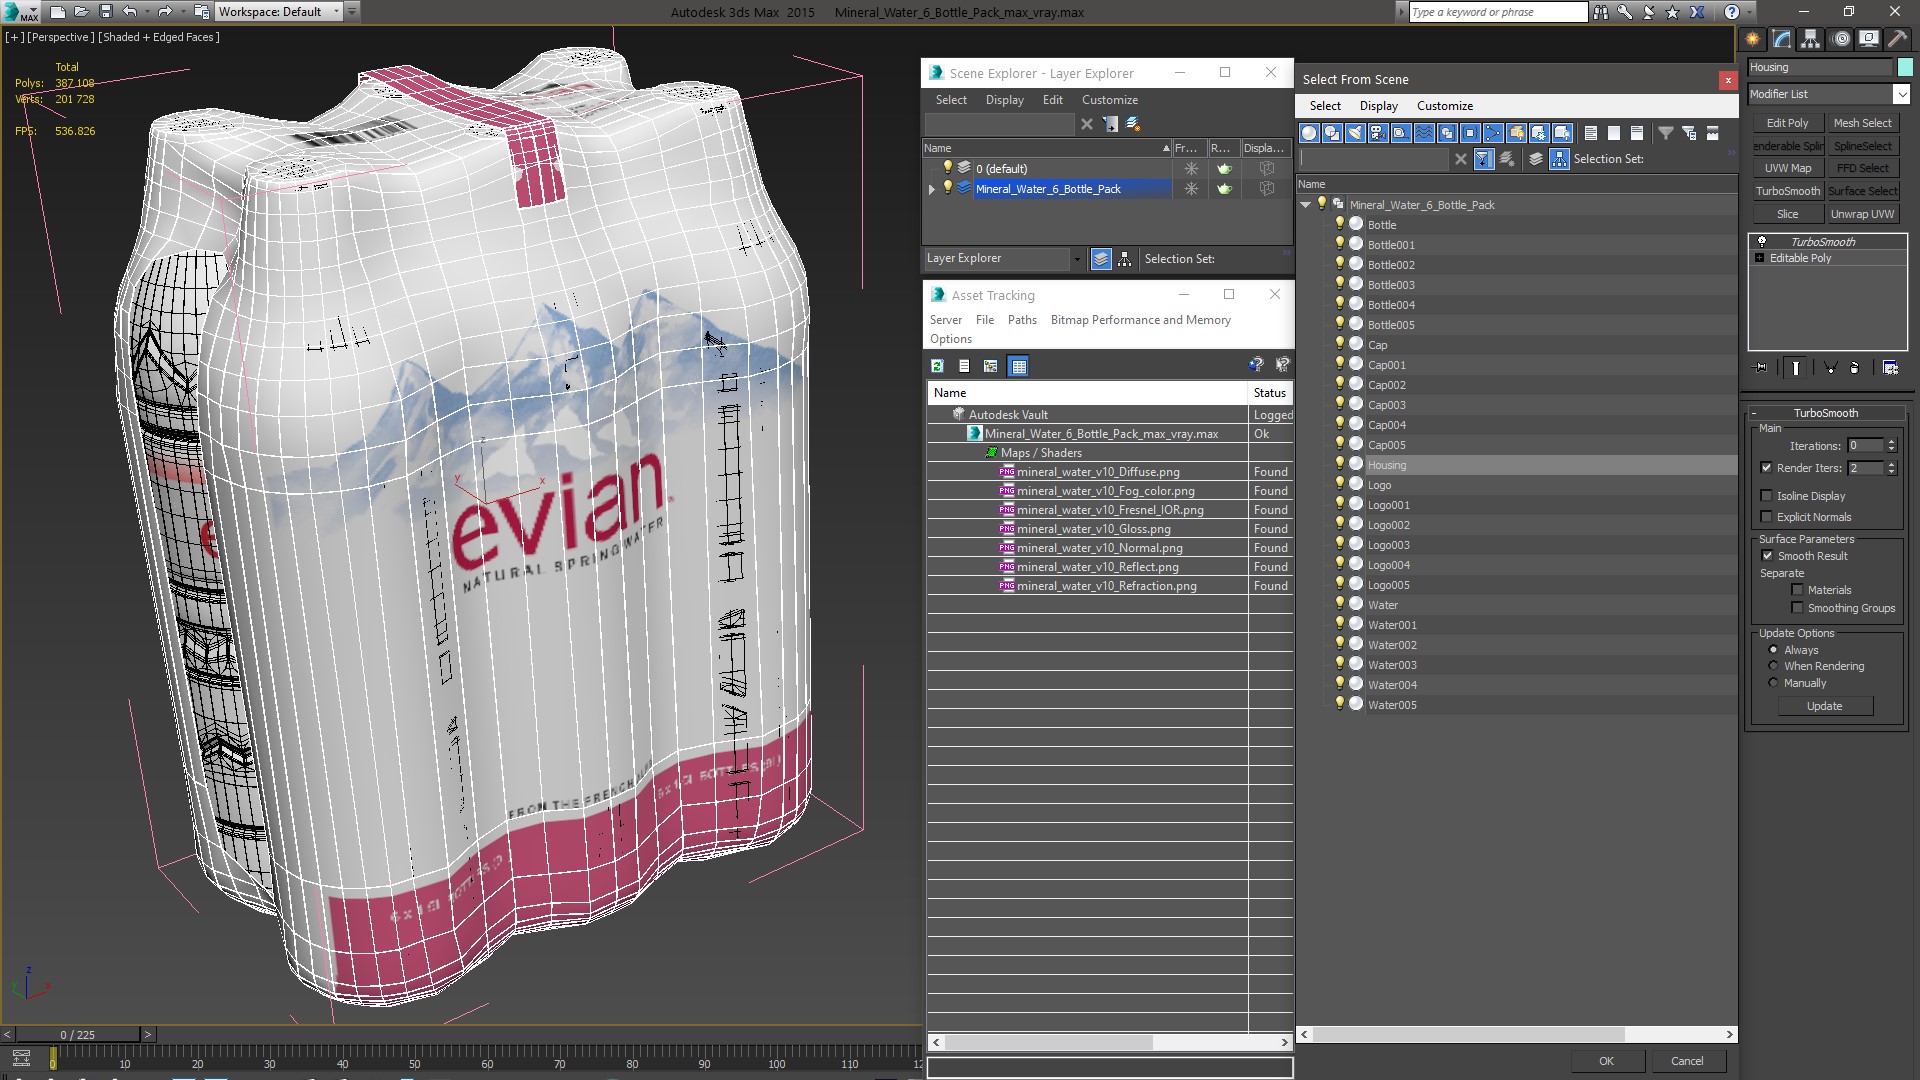Select When Rendering update option
This screenshot has width=1920, height=1080.
coord(1773,666)
